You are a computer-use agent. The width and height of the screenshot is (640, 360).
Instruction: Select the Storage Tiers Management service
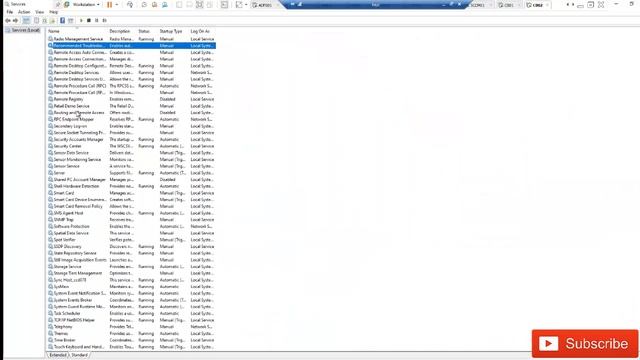131,273
